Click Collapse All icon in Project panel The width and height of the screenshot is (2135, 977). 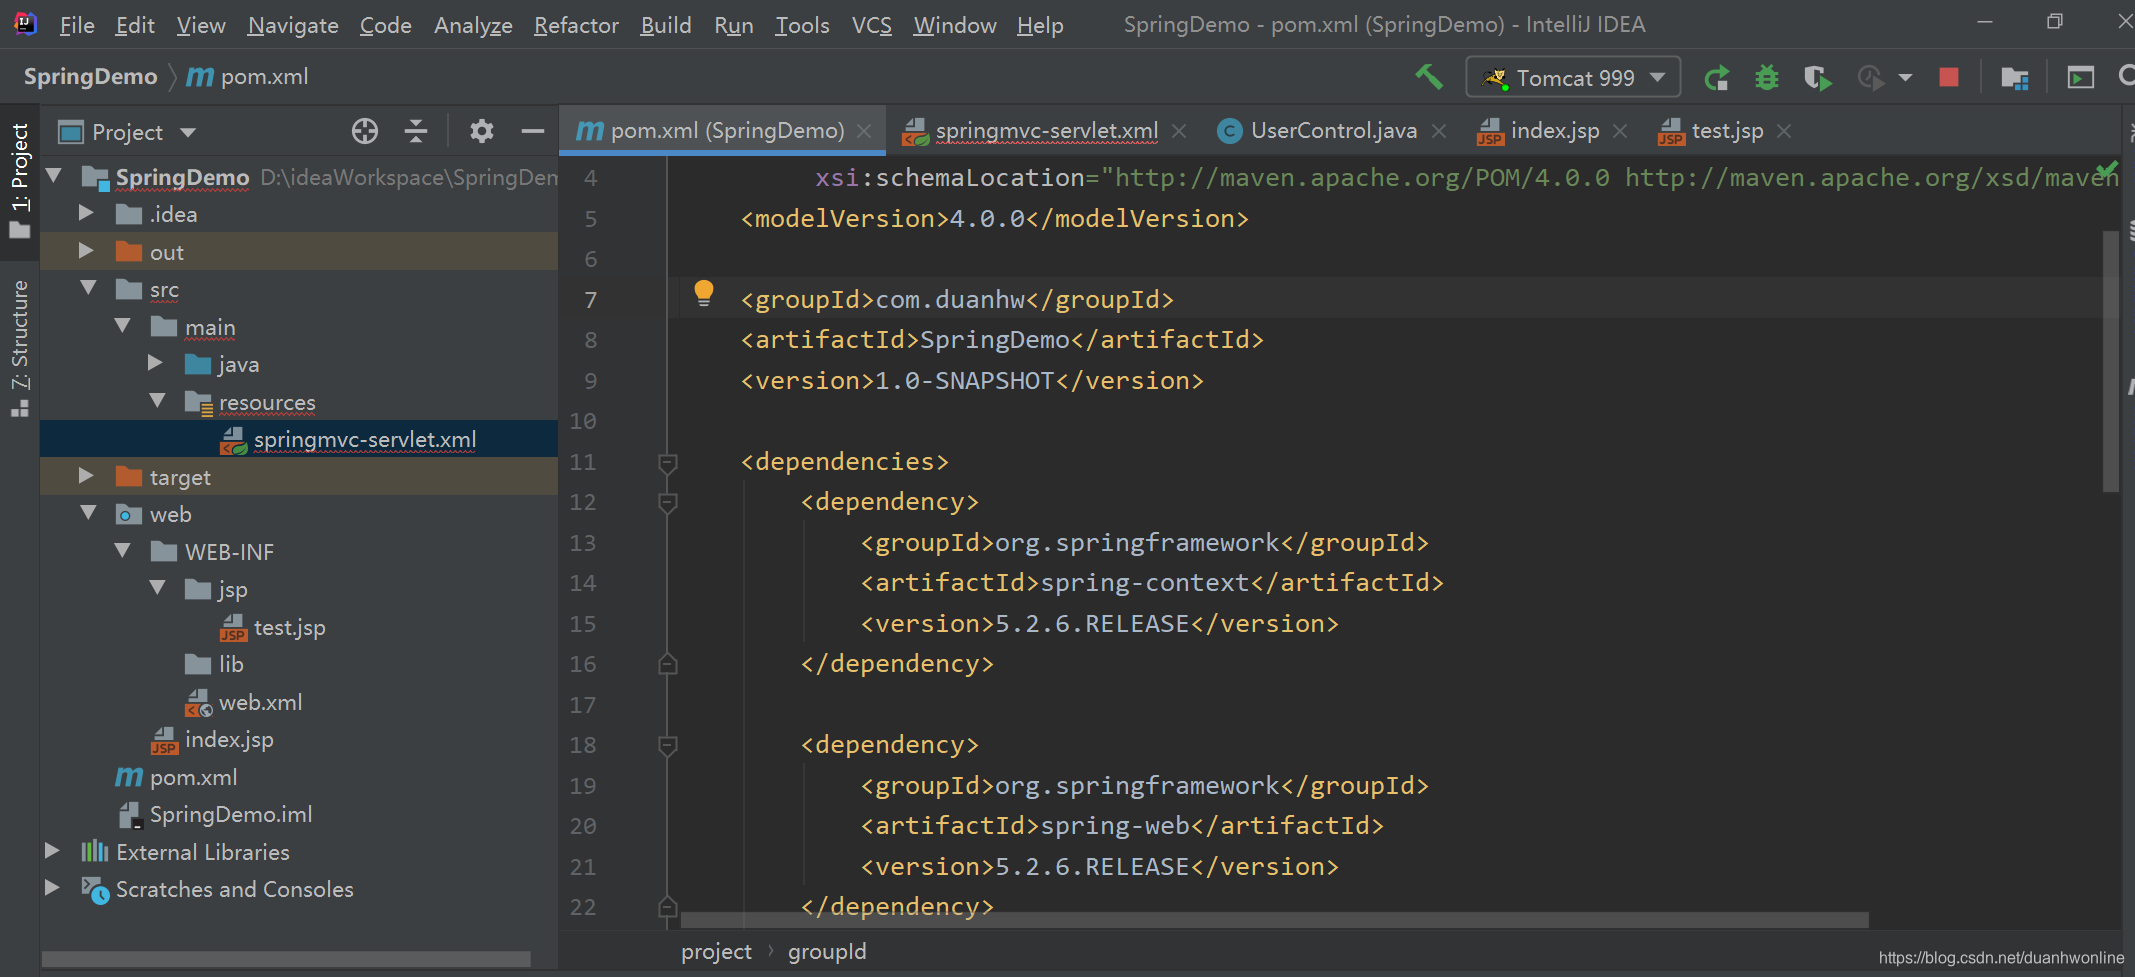click(416, 131)
